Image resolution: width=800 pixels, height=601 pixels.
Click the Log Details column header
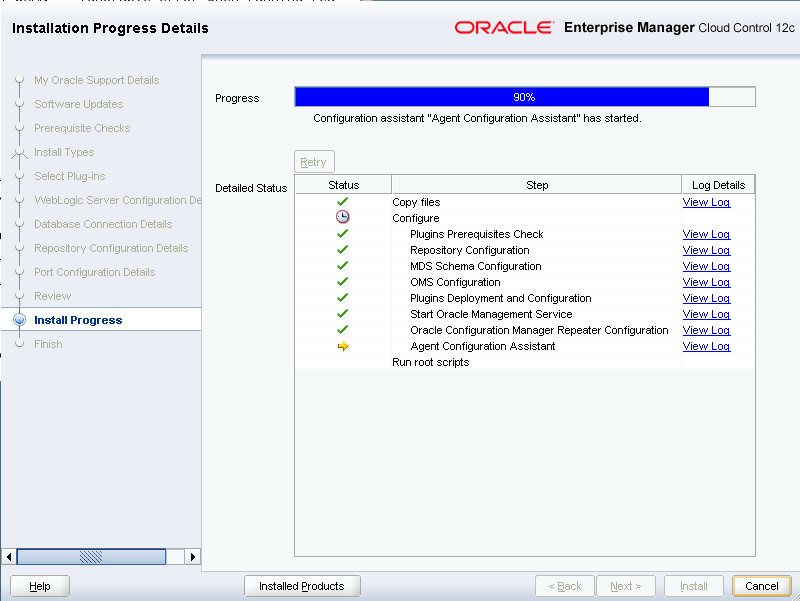coord(718,185)
